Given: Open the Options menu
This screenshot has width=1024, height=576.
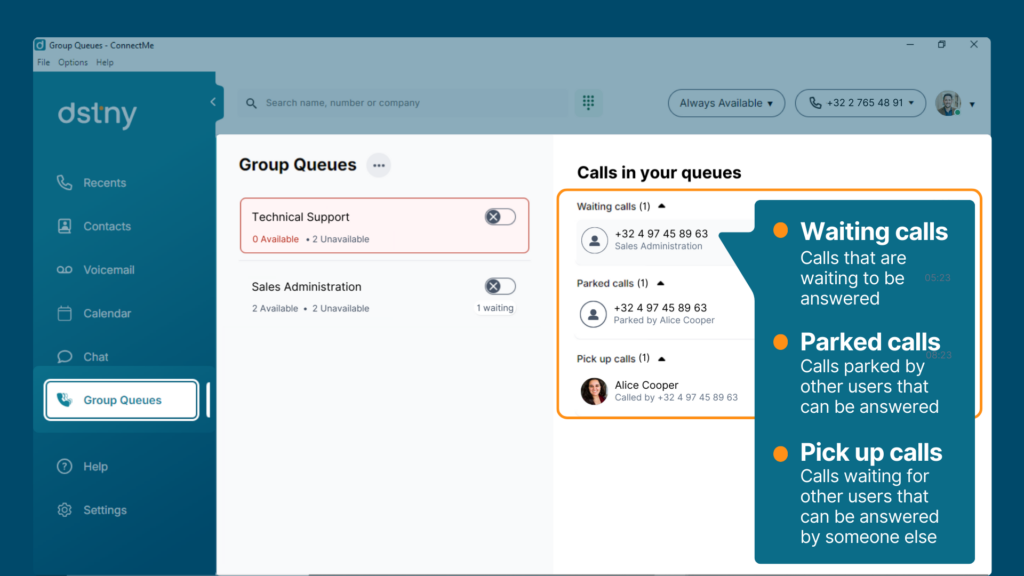Looking at the screenshot, I should pyautogui.click(x=72, y=63).
